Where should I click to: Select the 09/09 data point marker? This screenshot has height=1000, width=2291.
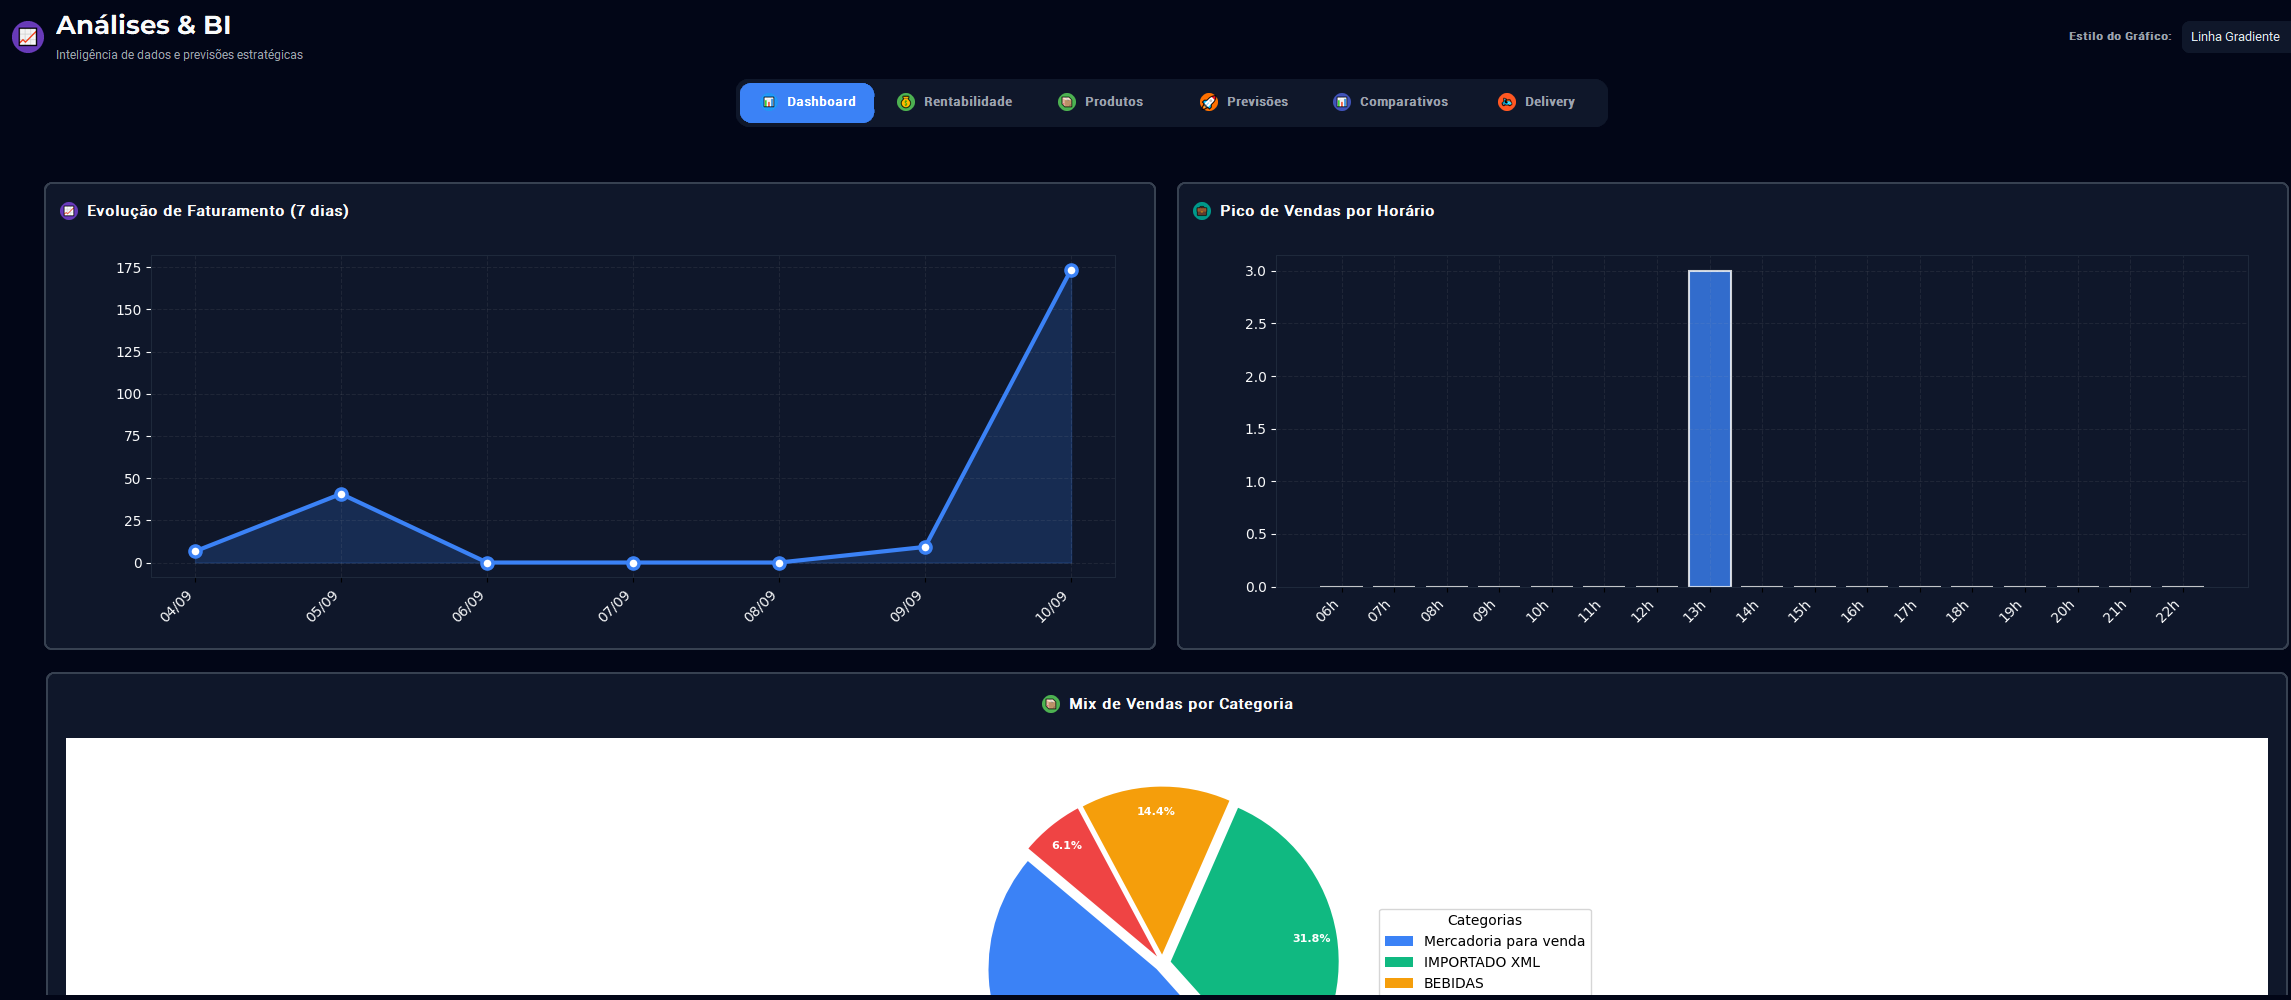point(925,547)
